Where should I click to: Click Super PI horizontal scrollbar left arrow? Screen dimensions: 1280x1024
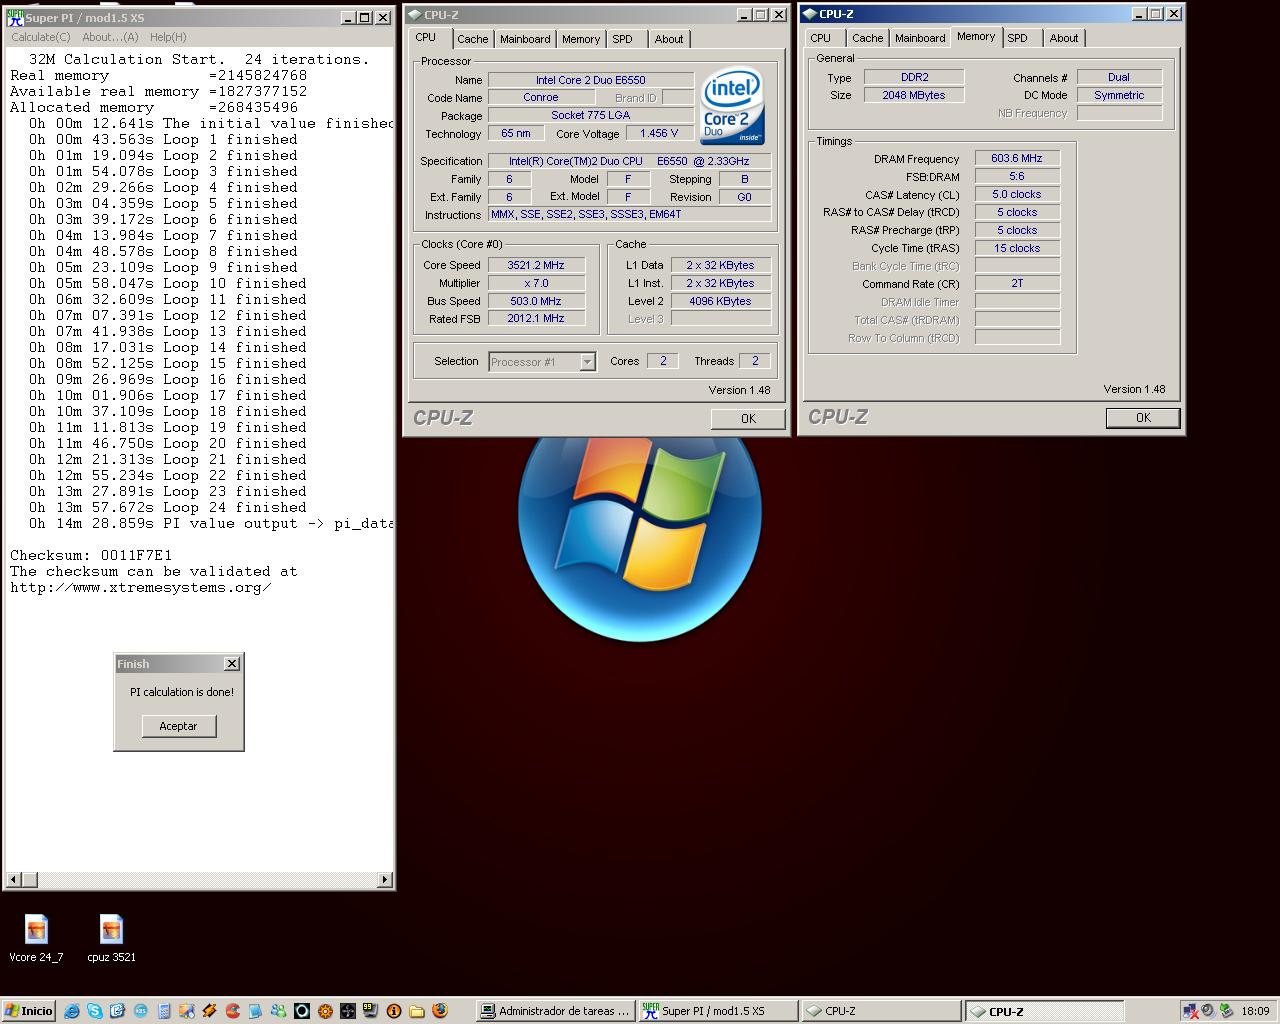coord(13,880)
